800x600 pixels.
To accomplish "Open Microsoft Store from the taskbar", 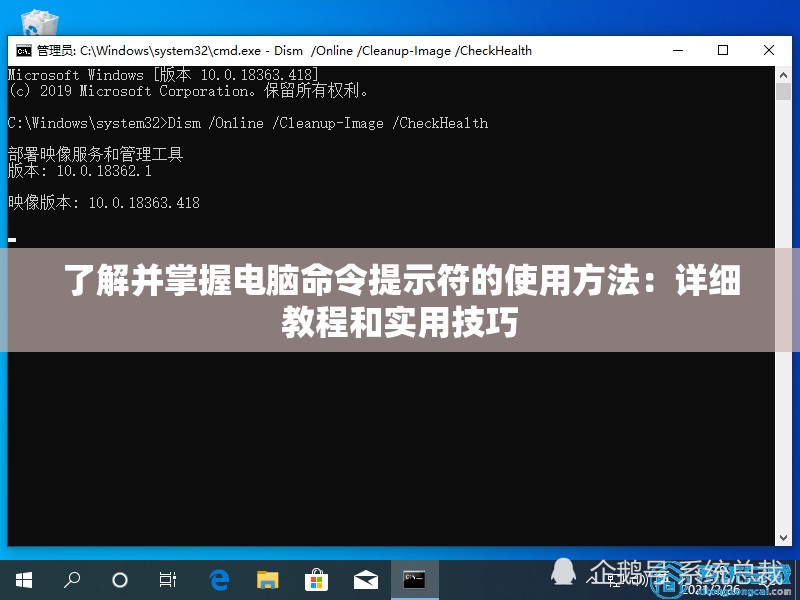I will [316, 580].
